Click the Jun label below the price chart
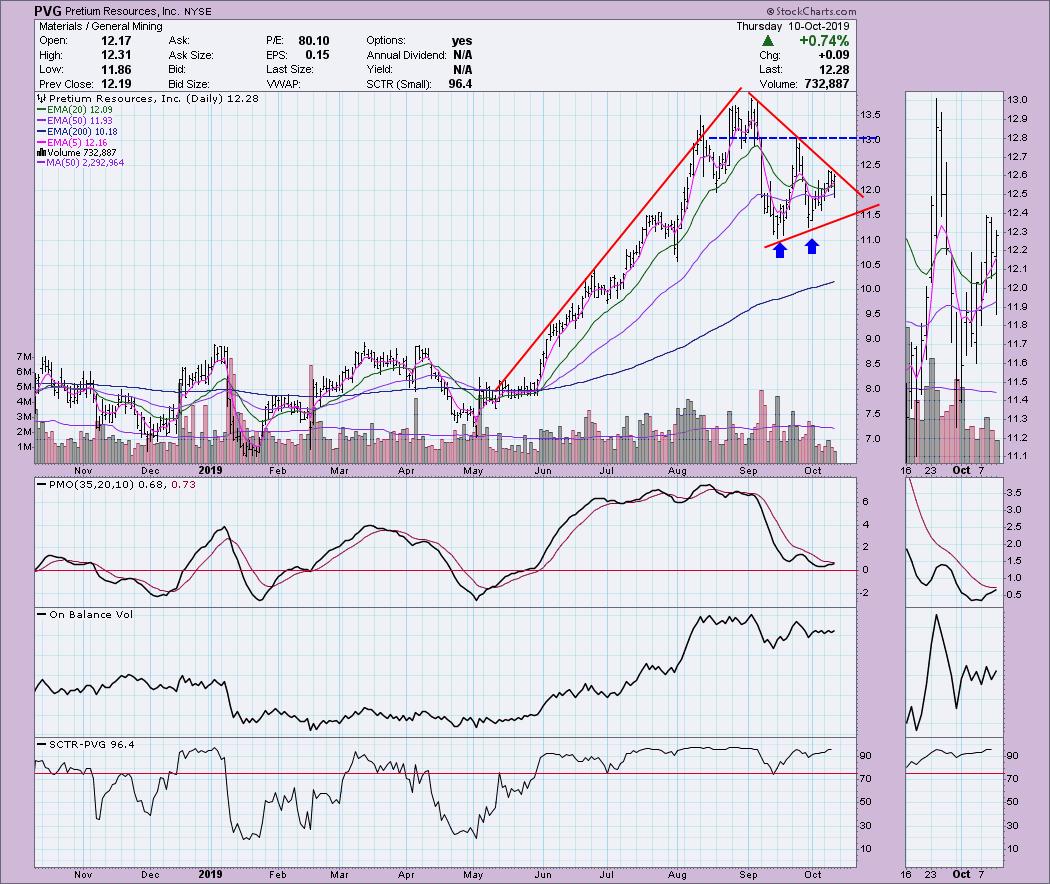The image size is (1050, 884). [x=543, y=471]
